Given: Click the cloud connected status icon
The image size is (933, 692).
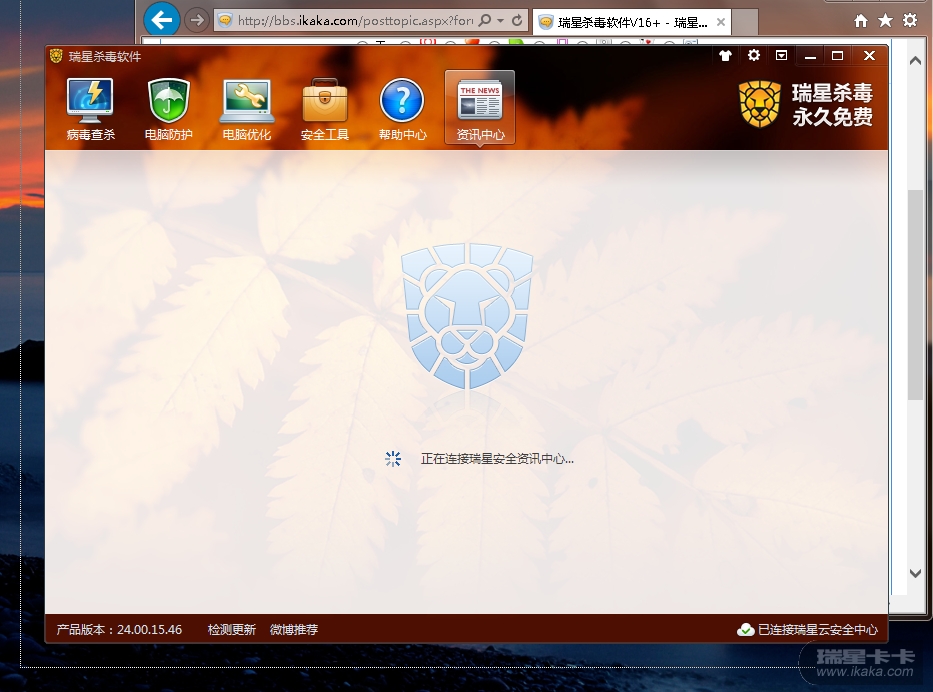Looking at the screenshot, I should click(745, 630).
